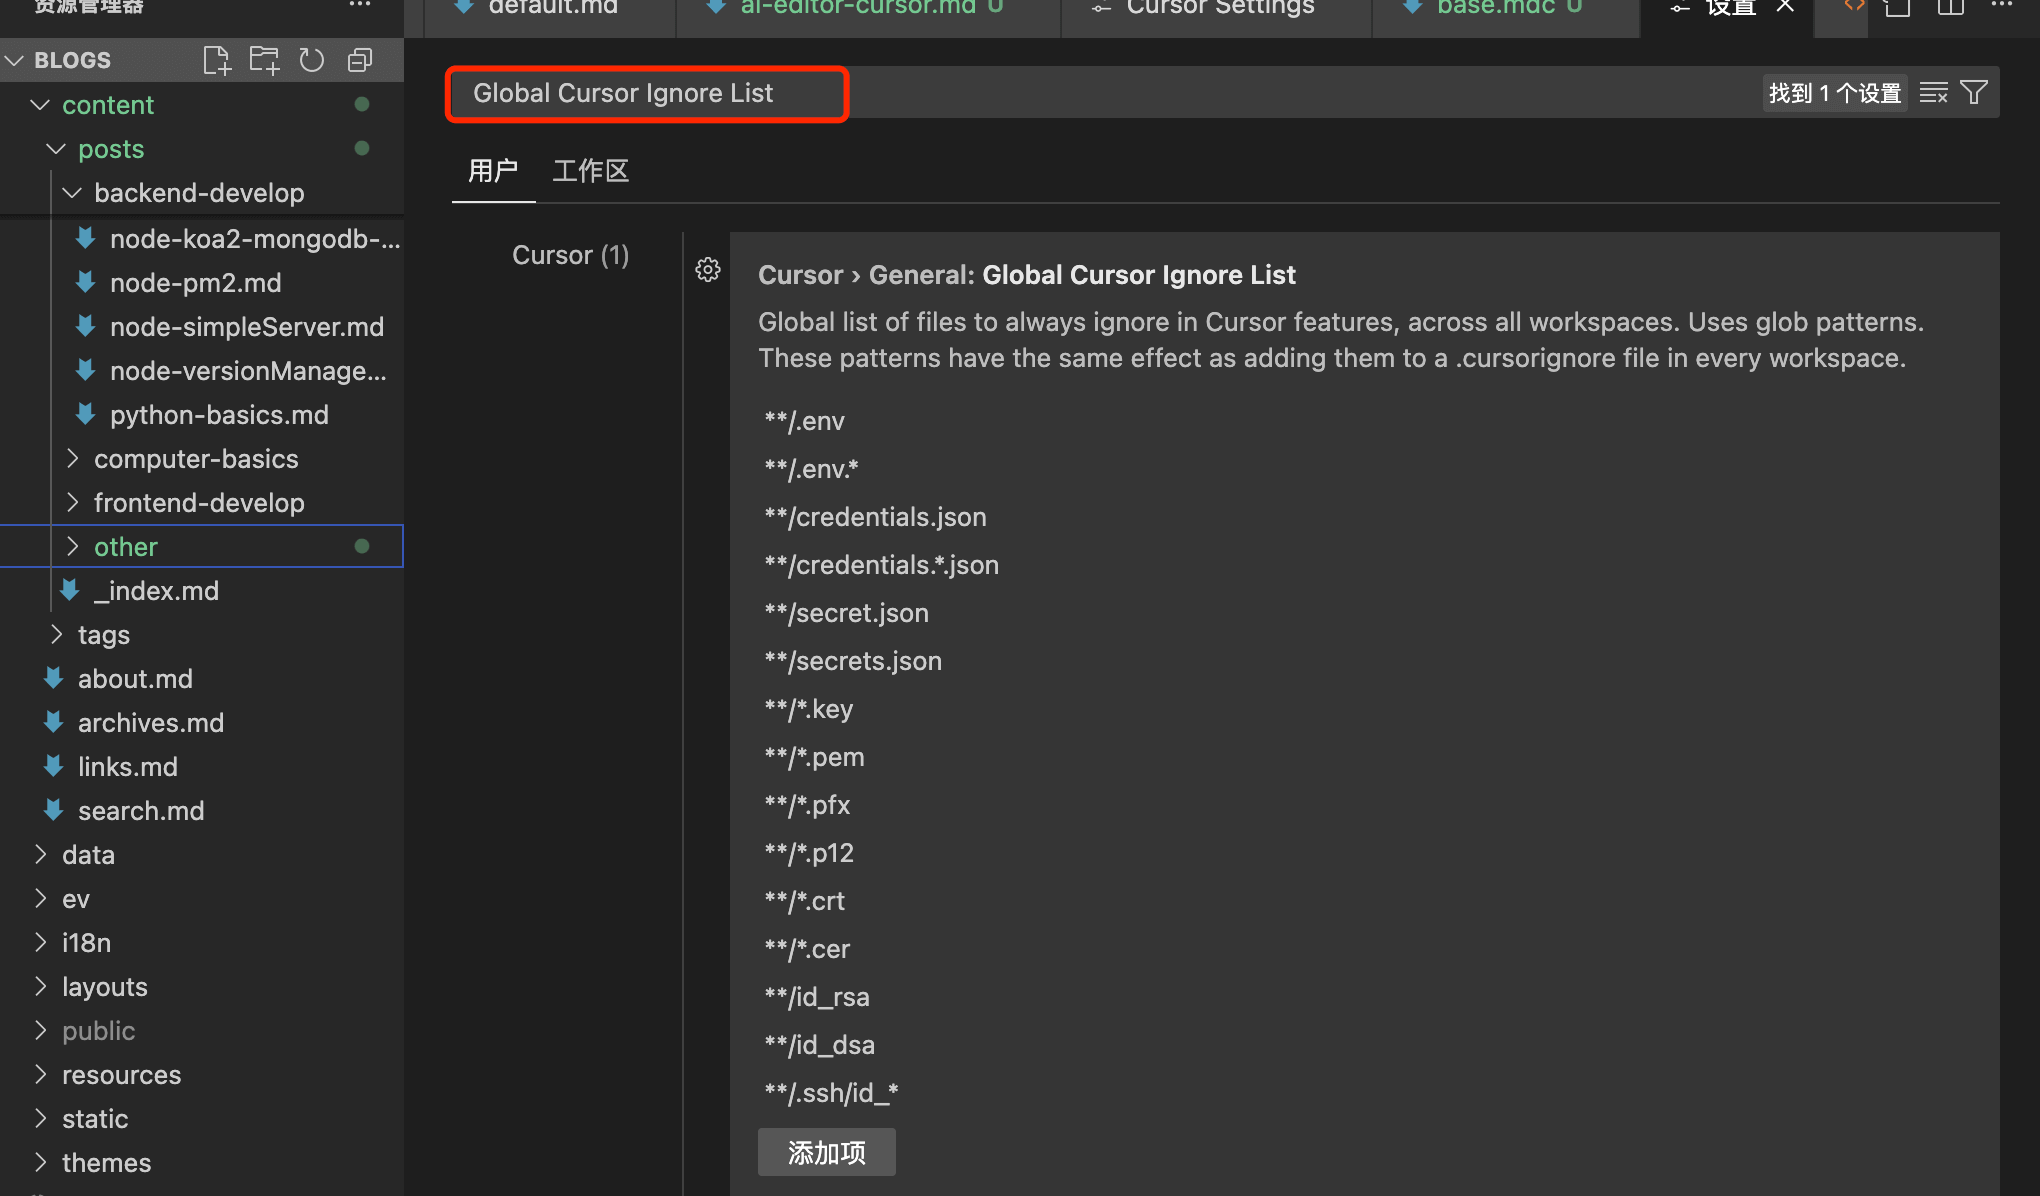This screenshot has width=2040, height=1196.
Task: Expand the ev folder
Action: click(202, 899)
